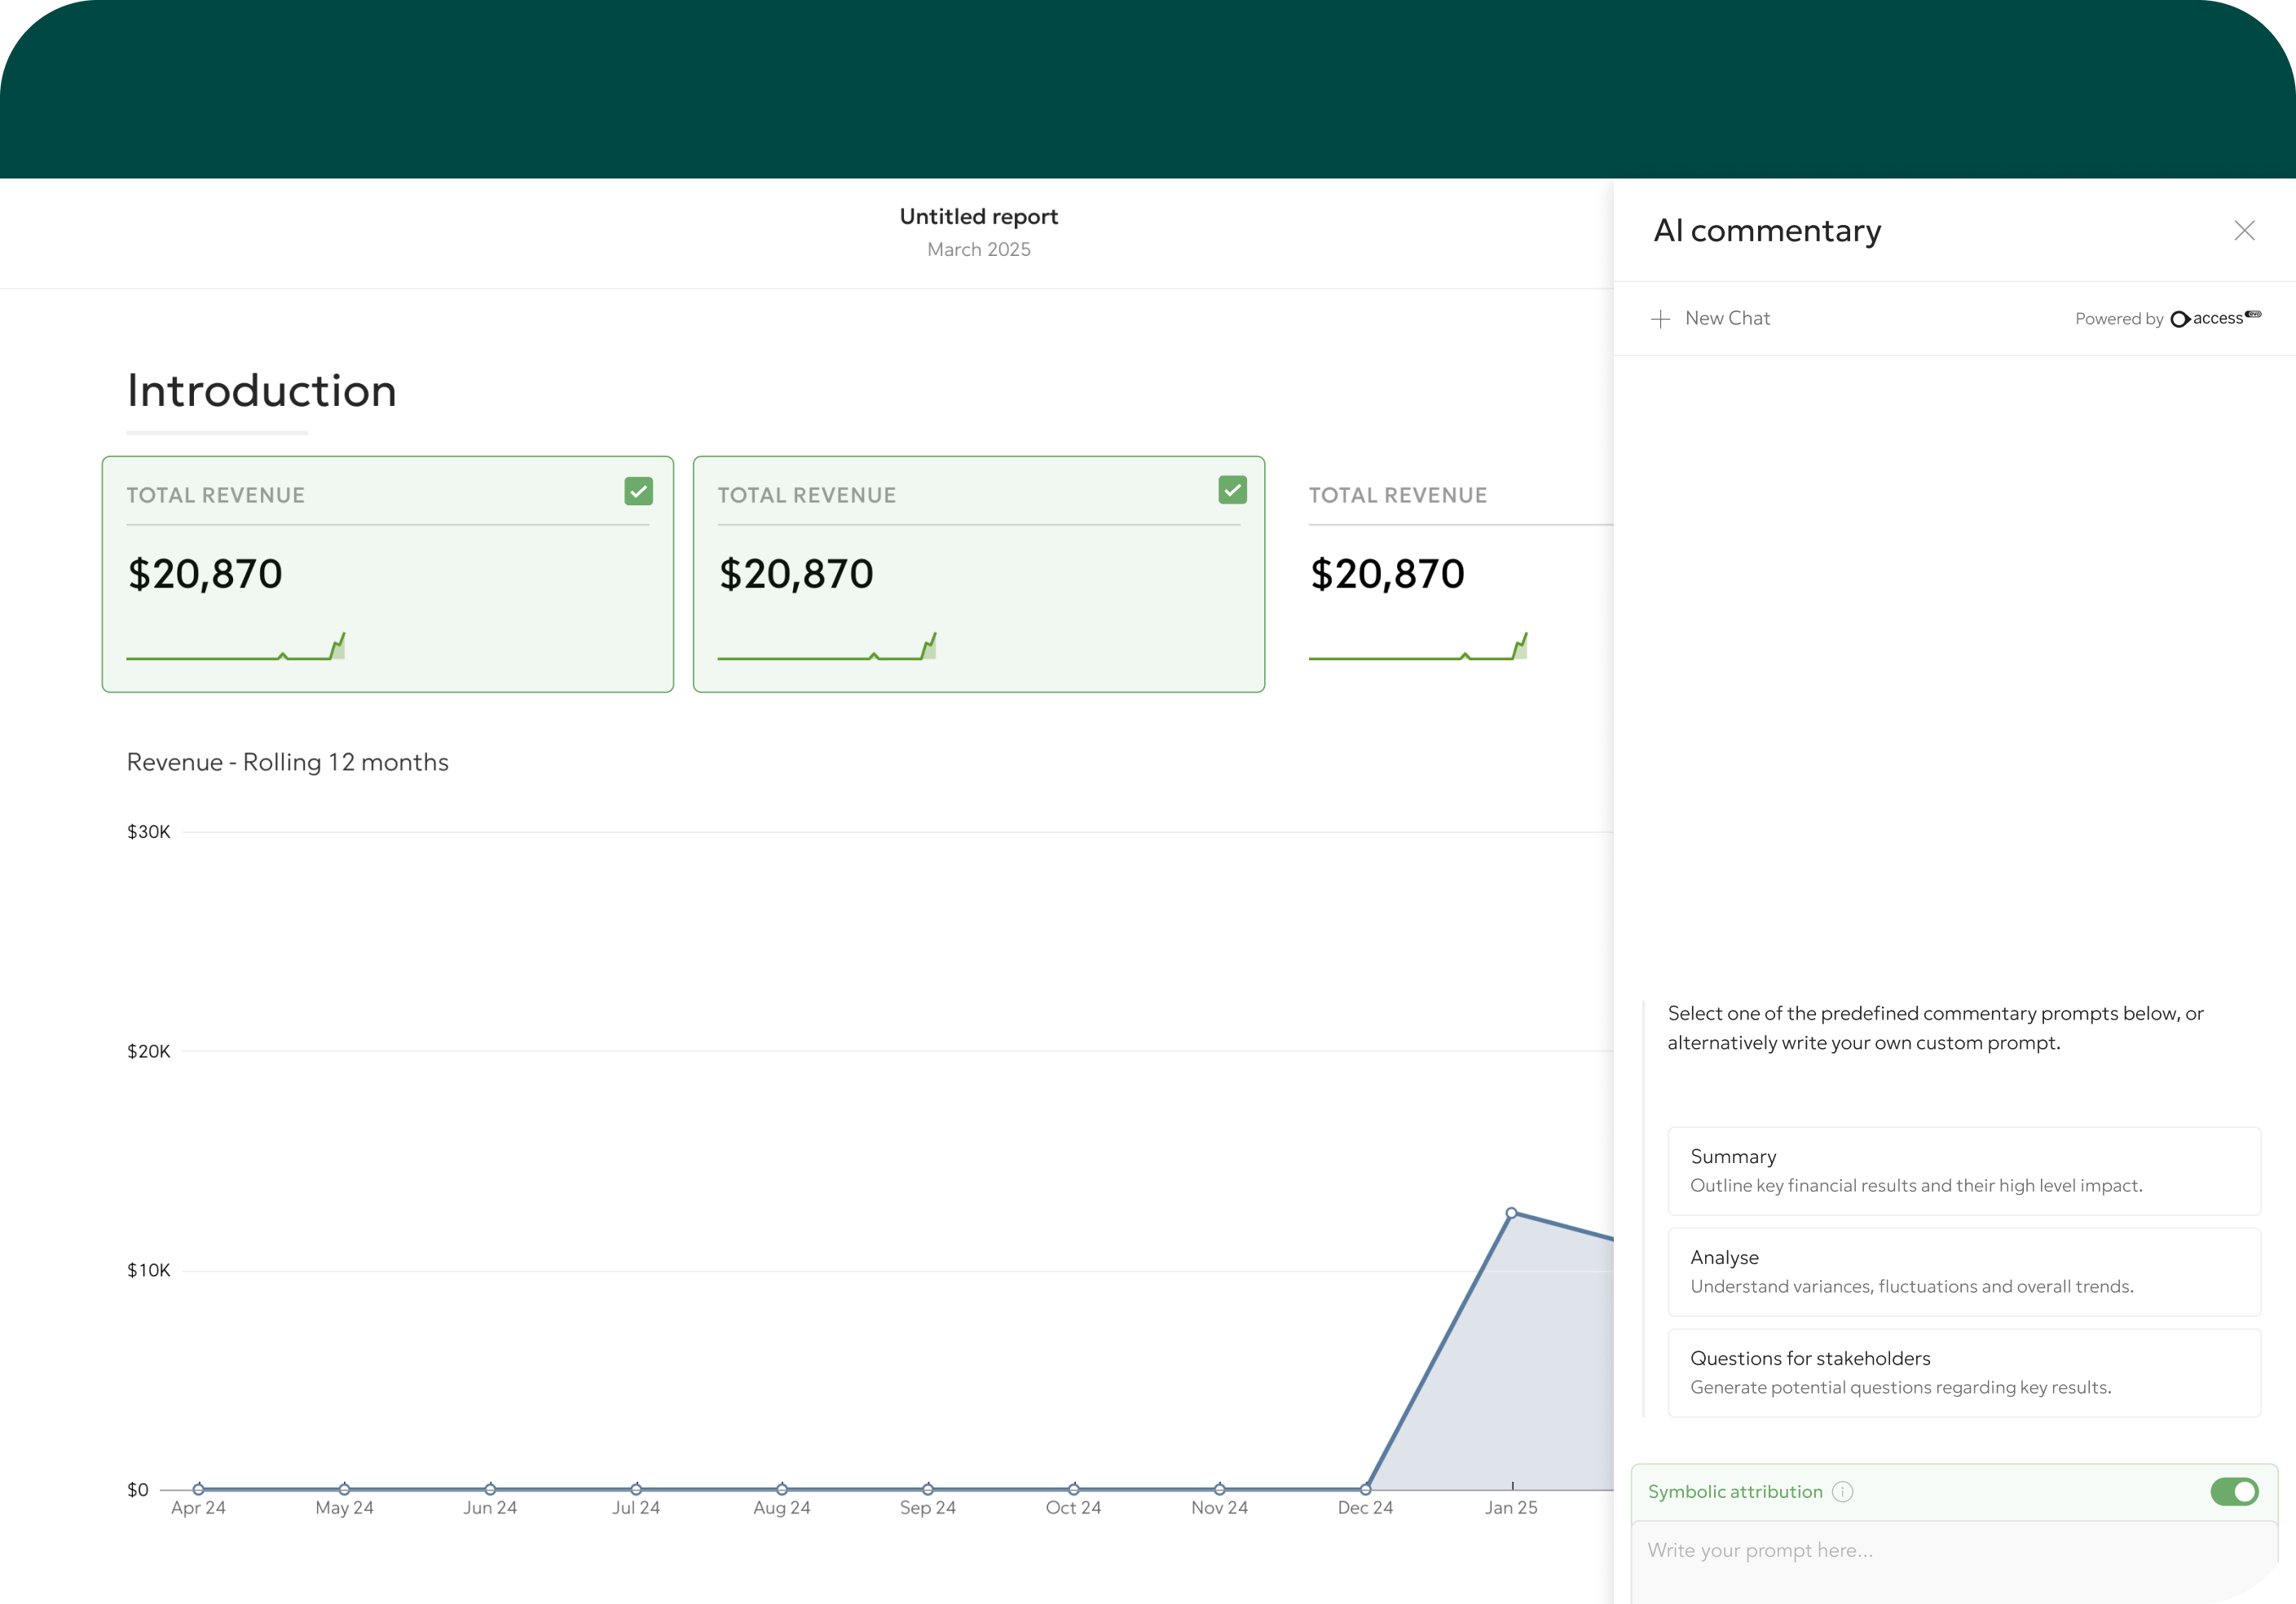Uncheck the first Total Revenue card checkbox

click(x=638, y=491)
